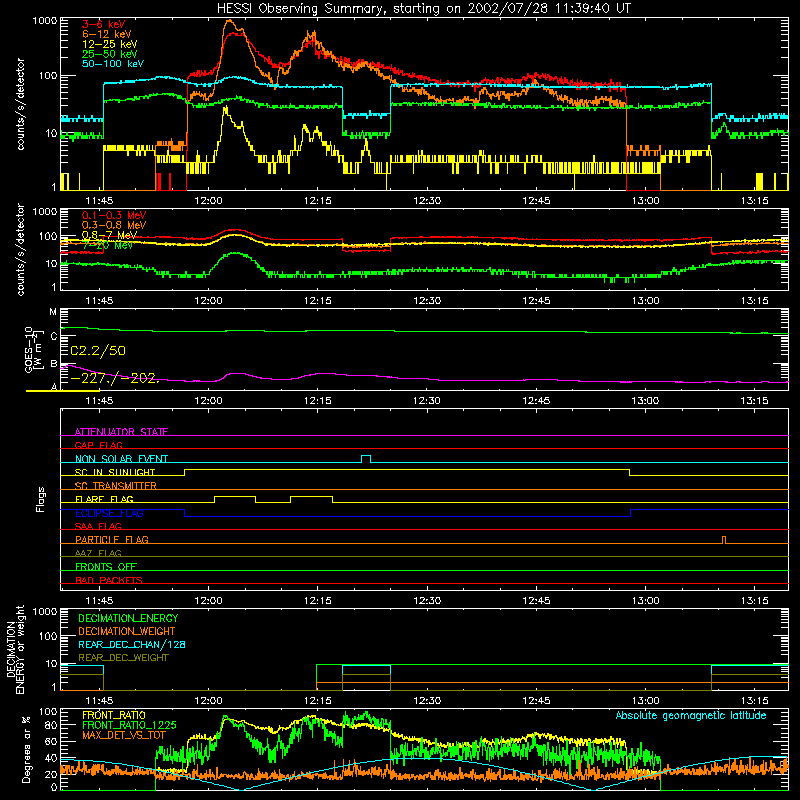Select the BAD_PACKETS flag label
The width and height of the screenshot is (800, 800).
[x=109, y=580]
